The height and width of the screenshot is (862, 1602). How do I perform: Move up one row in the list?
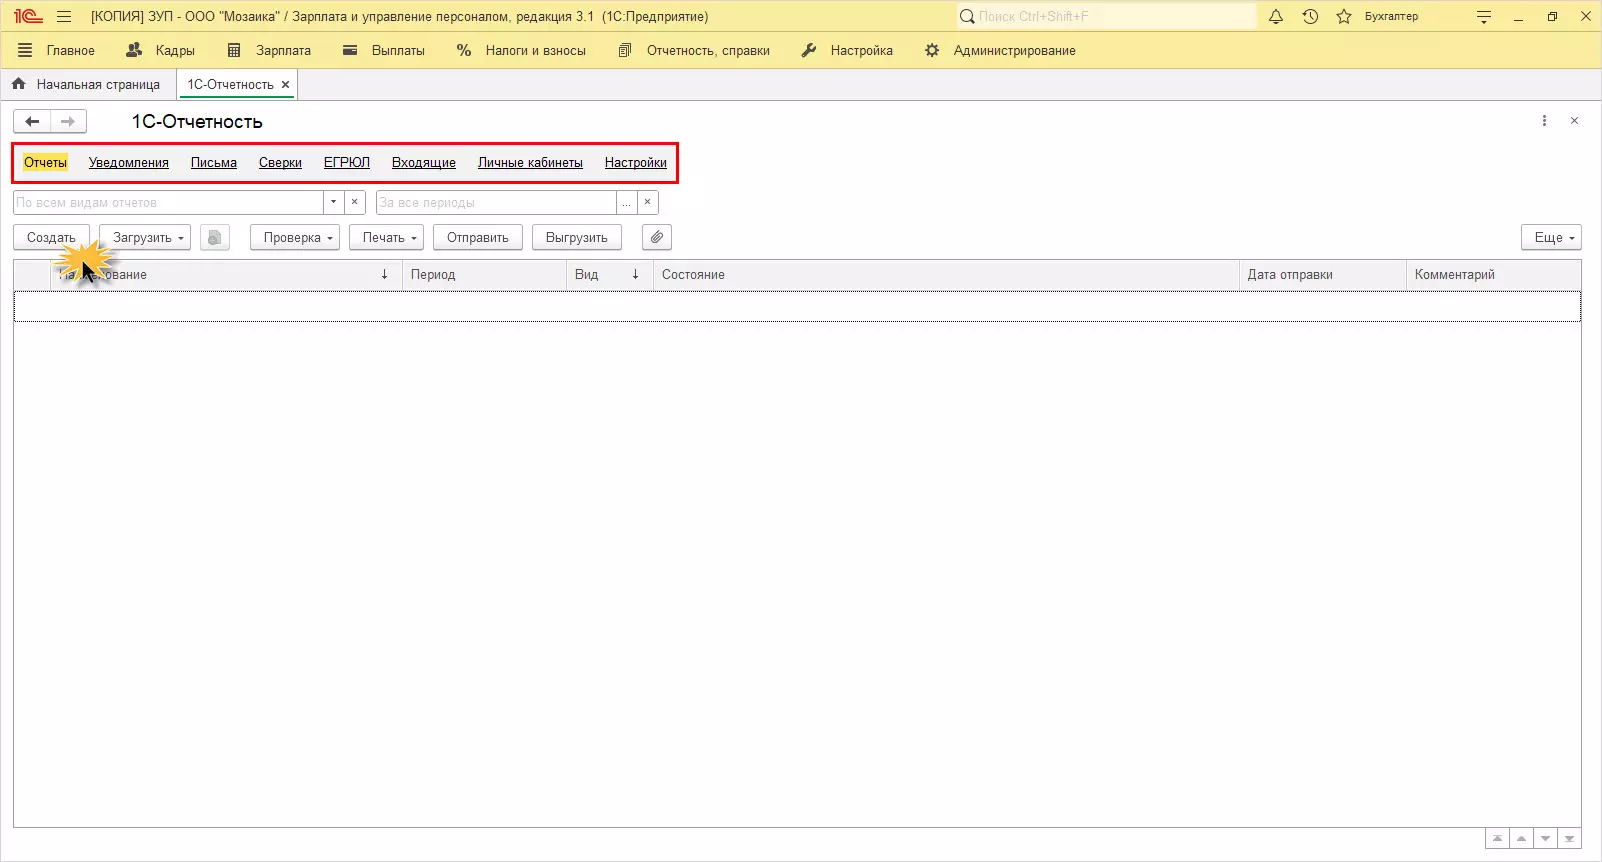pos(1521,839)
